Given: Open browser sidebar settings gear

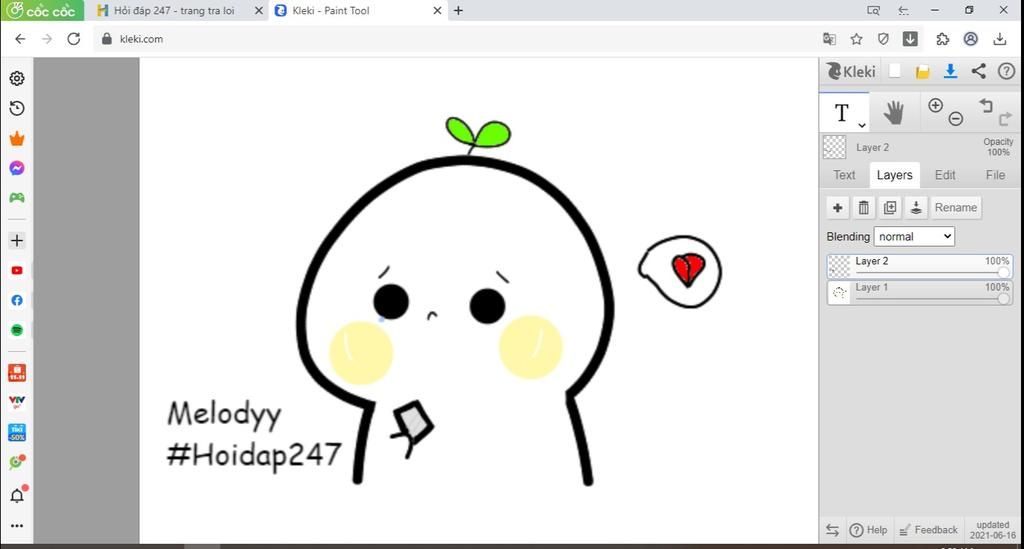Looking at the screenshot, I should click(17, 78).
